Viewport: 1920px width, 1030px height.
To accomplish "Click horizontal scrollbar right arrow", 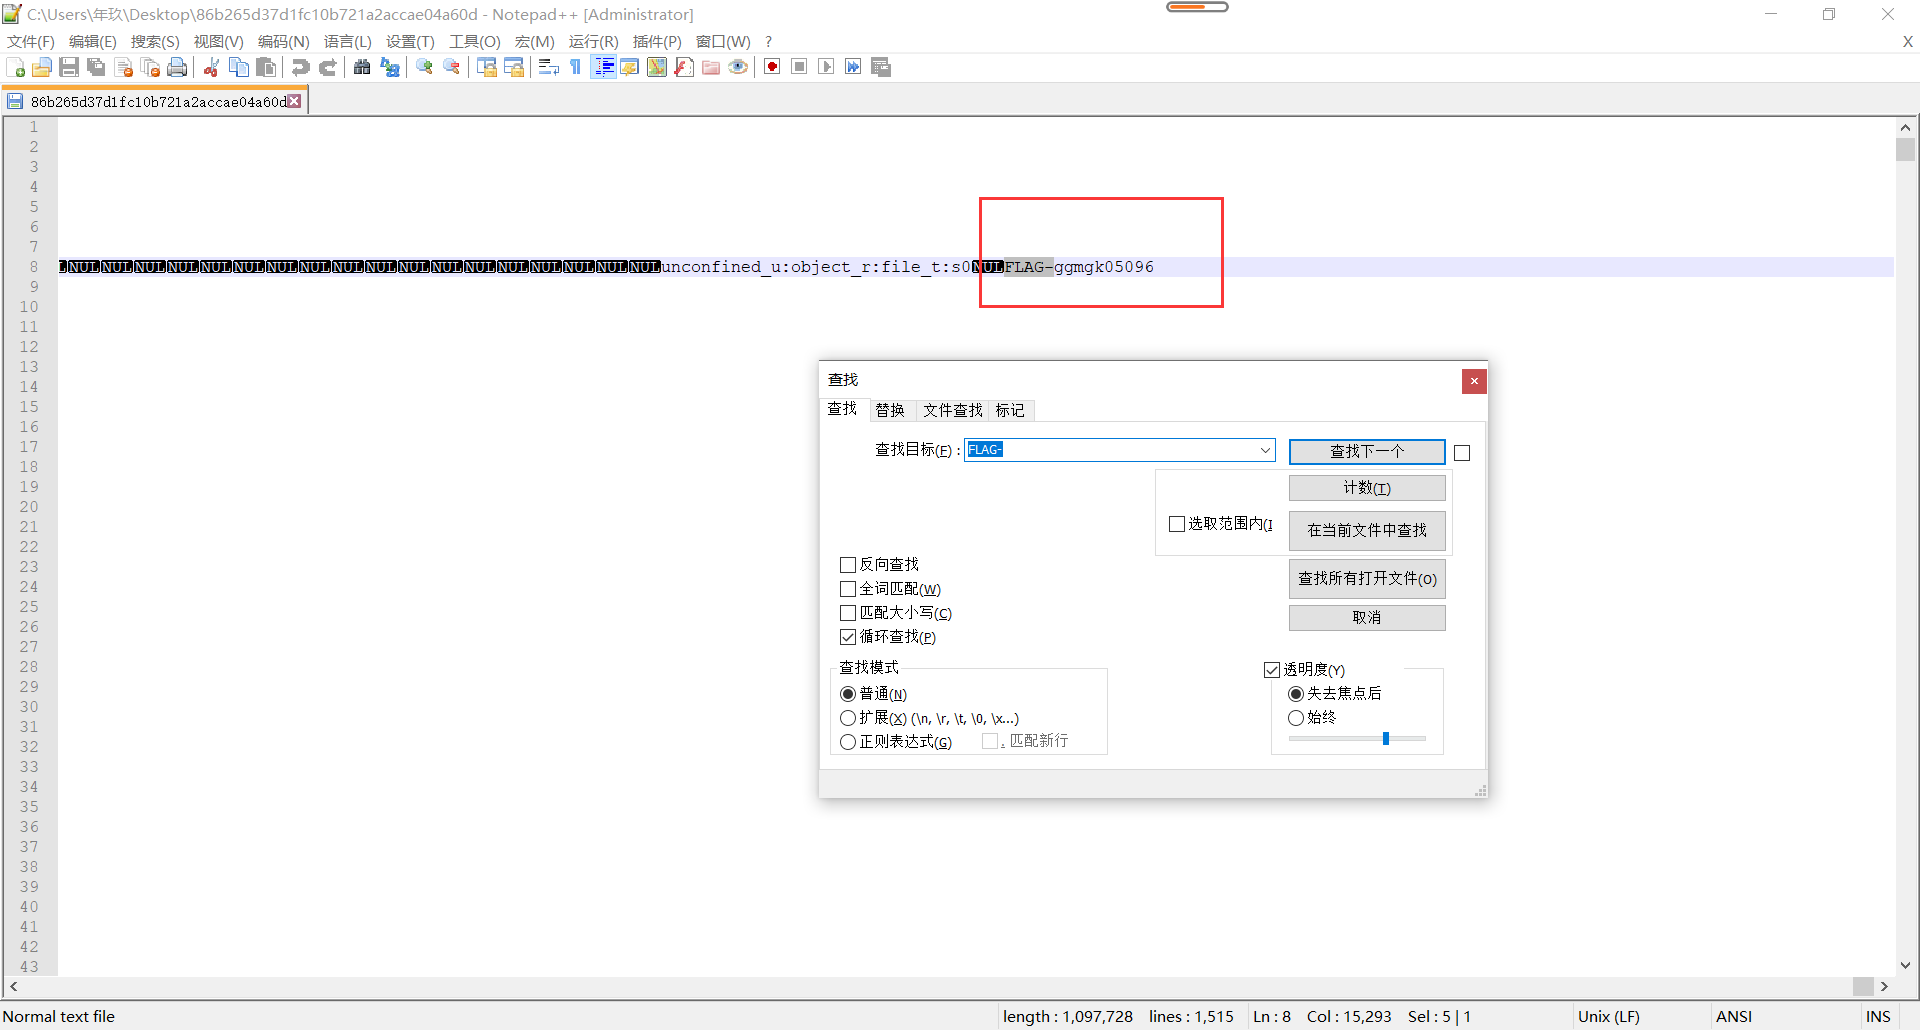I will [1884, 986].
